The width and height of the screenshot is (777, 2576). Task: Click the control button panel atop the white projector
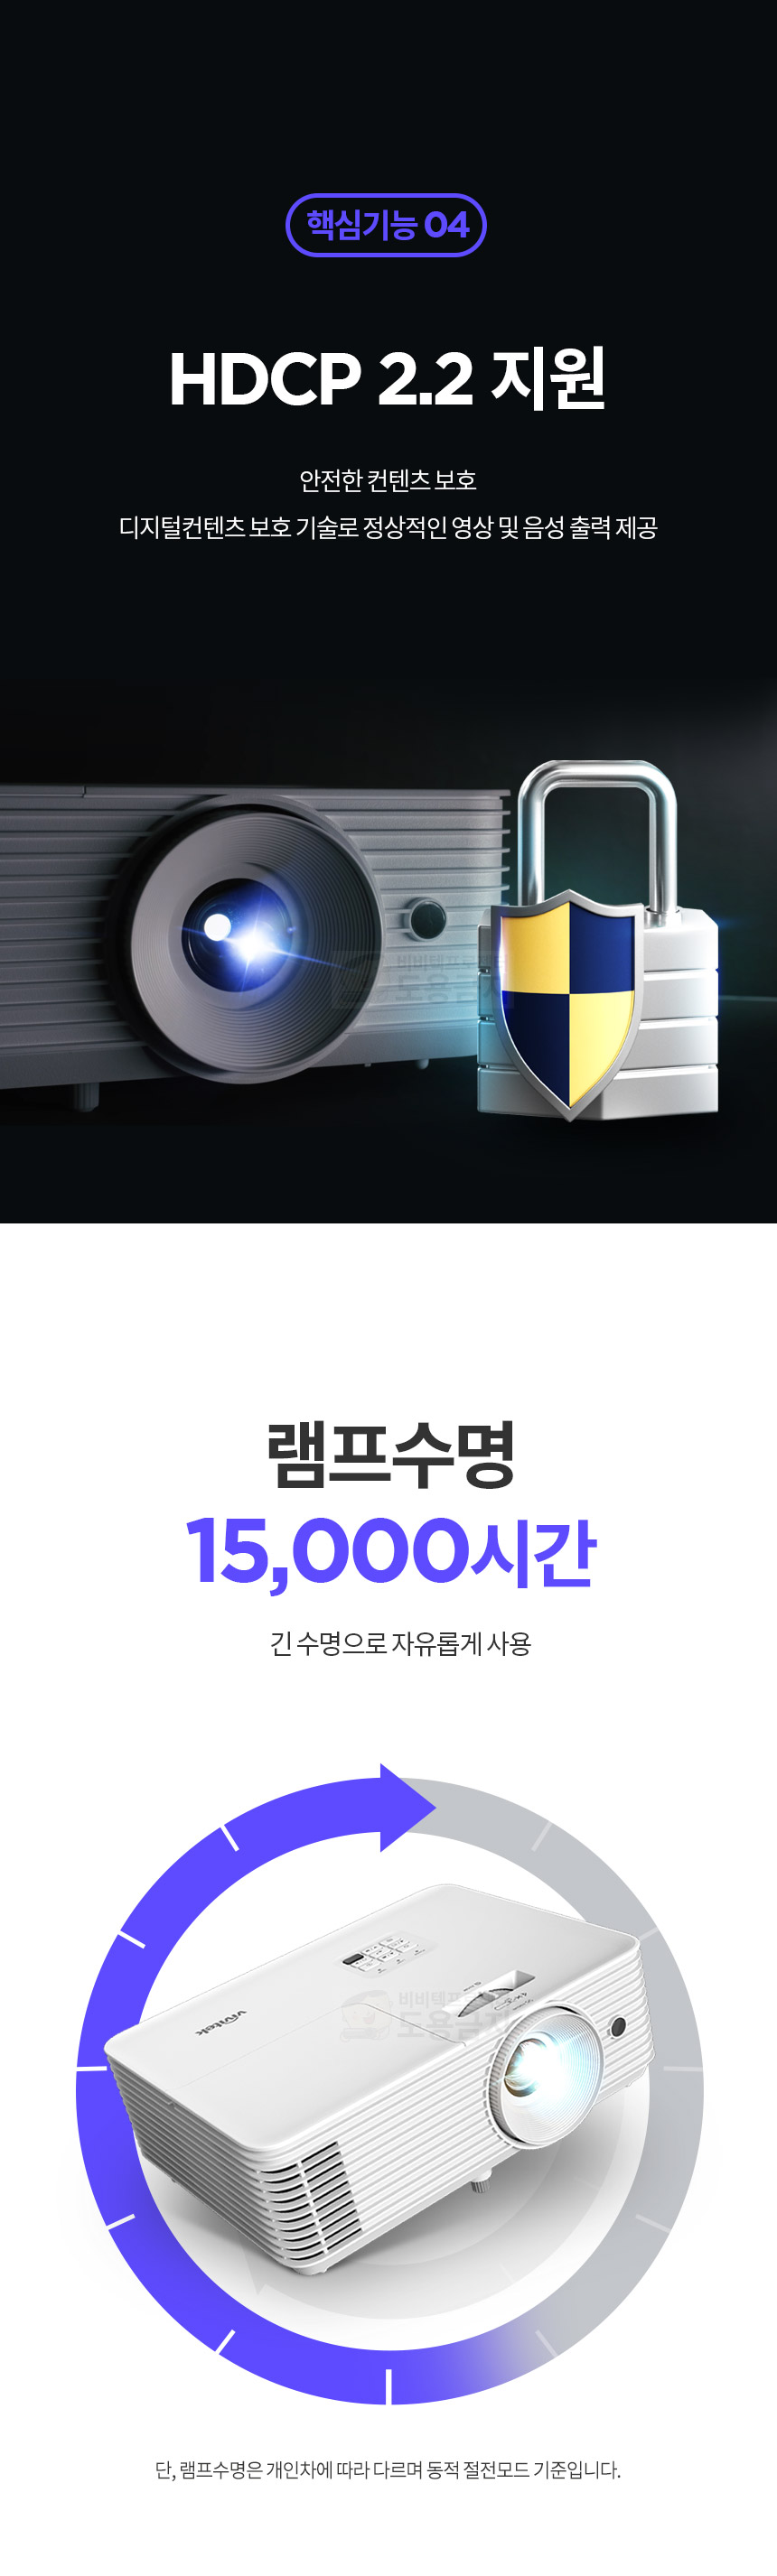pyautogui.click(x=385, y=1954)
